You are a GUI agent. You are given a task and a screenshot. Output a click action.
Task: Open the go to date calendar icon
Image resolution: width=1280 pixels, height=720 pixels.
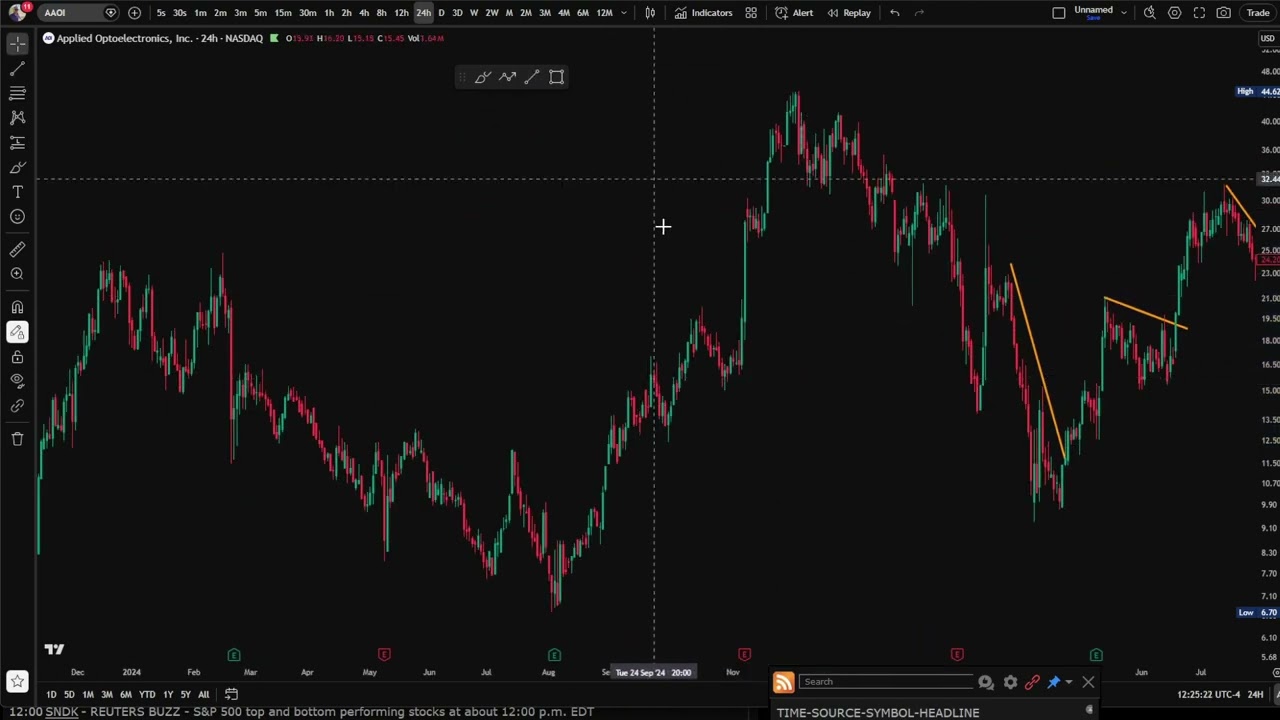tap(231, 694)
